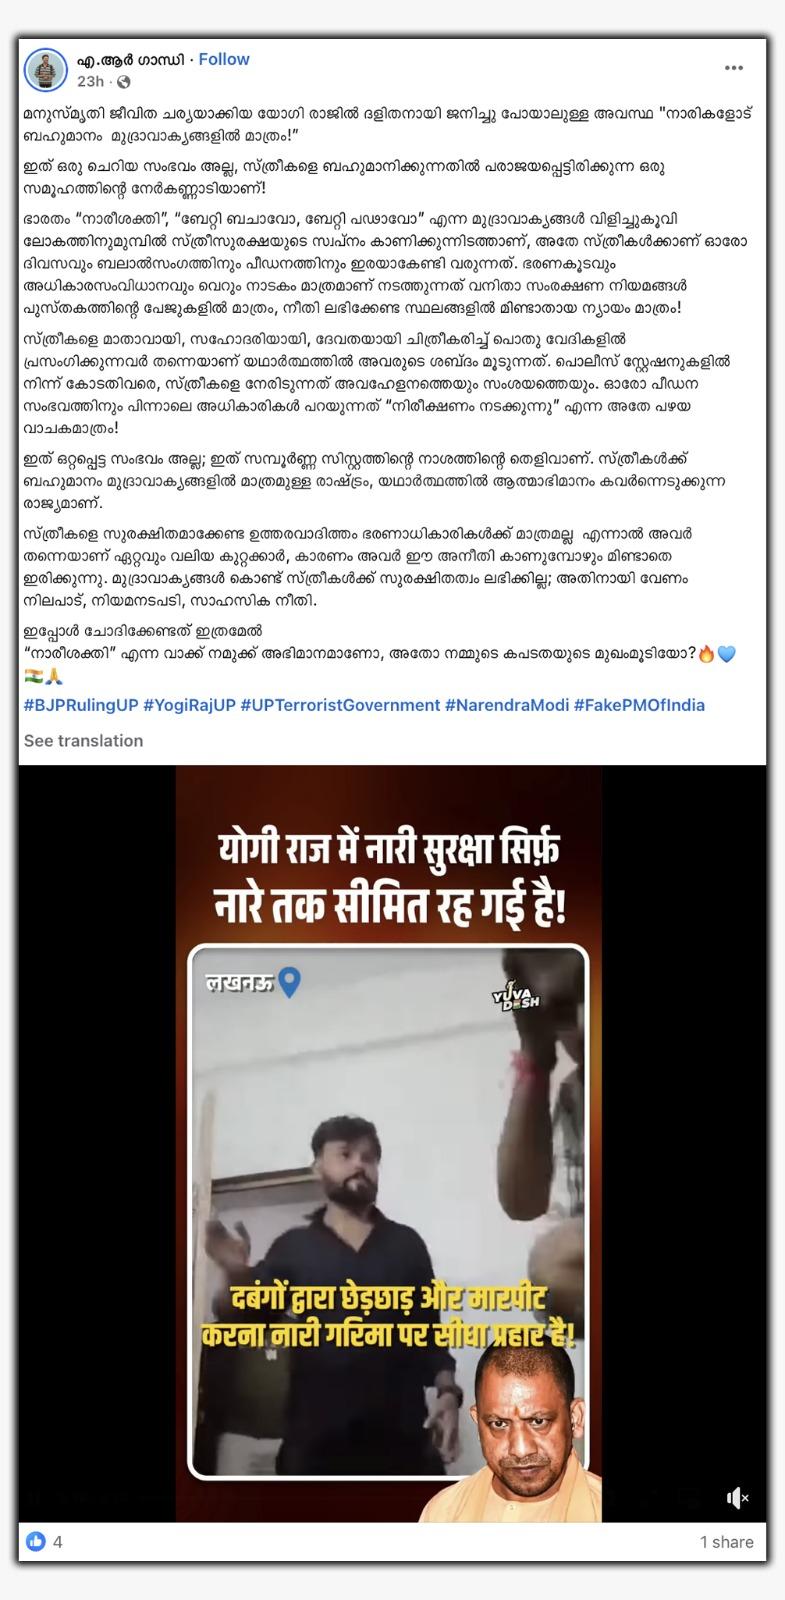Click the public globe audience icon

click(123, 82)
